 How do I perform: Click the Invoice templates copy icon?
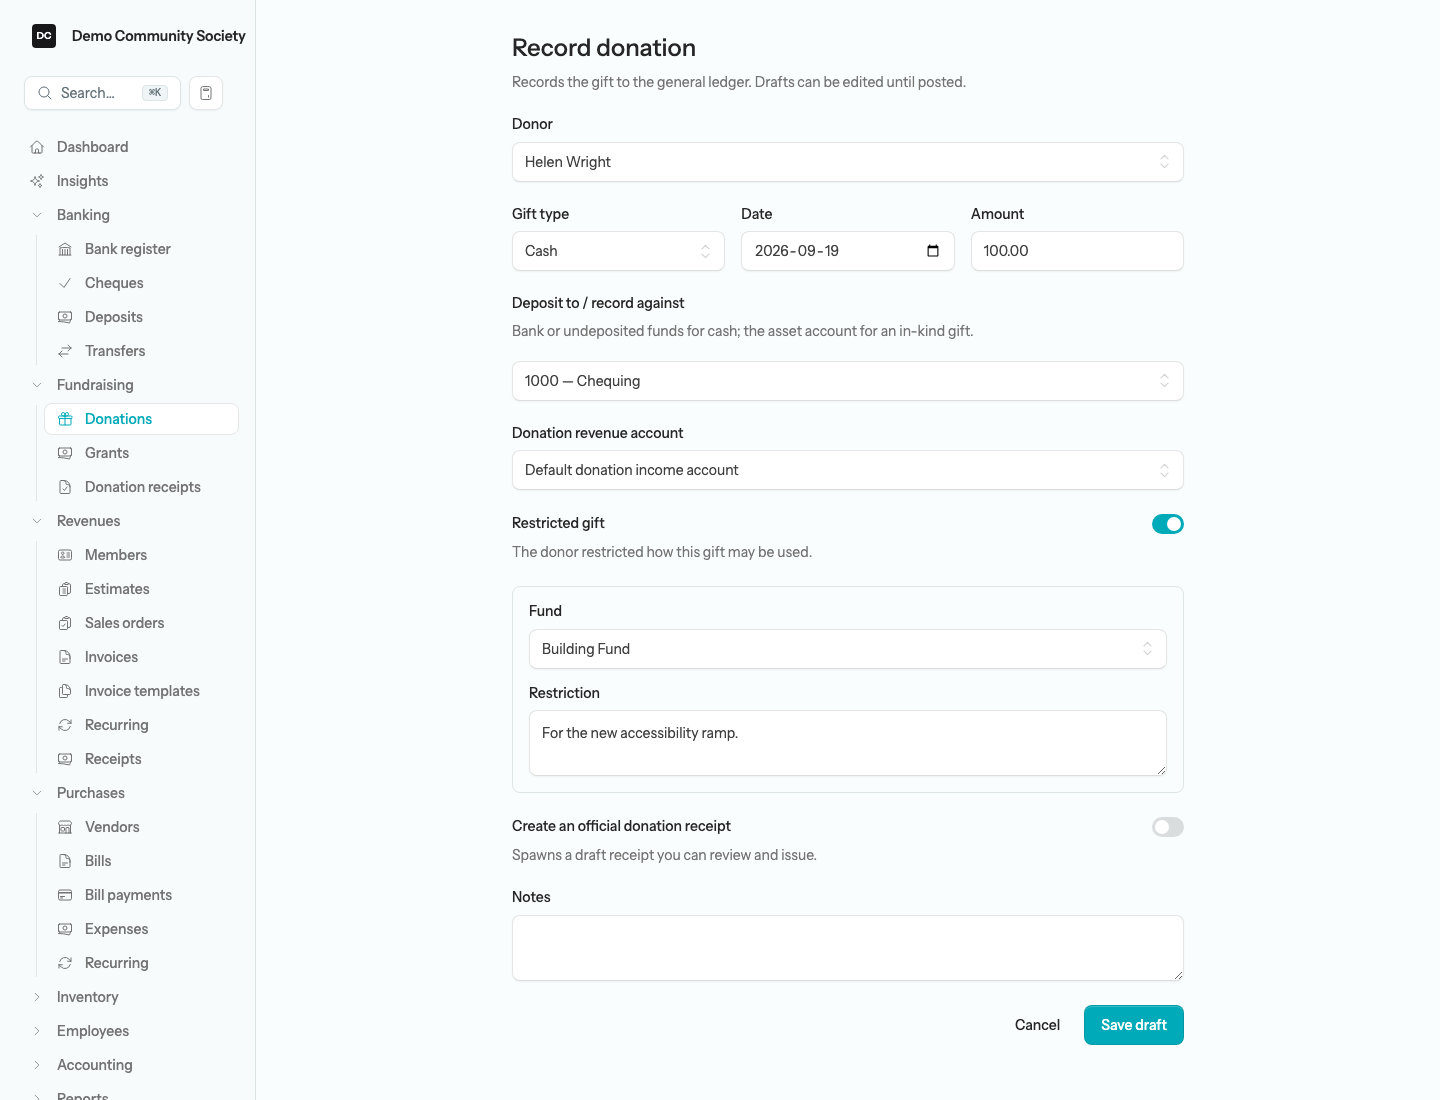point(65,691)
